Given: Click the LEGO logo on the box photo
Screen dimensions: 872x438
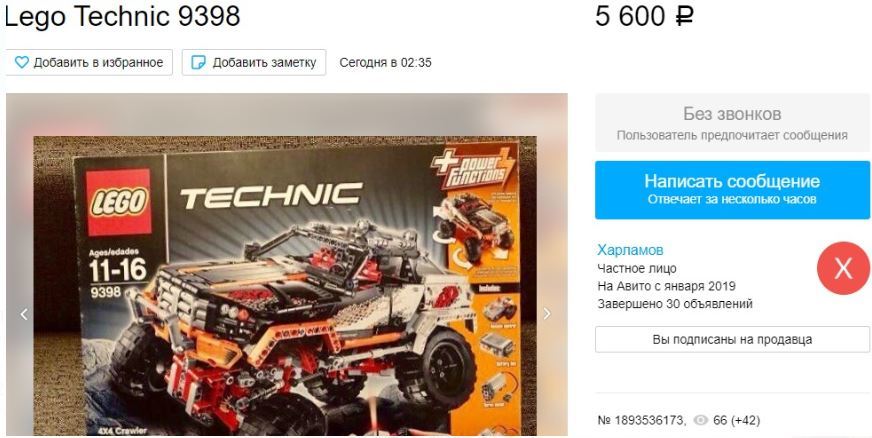Looking at the screenshot, I should tap(118, 202).
